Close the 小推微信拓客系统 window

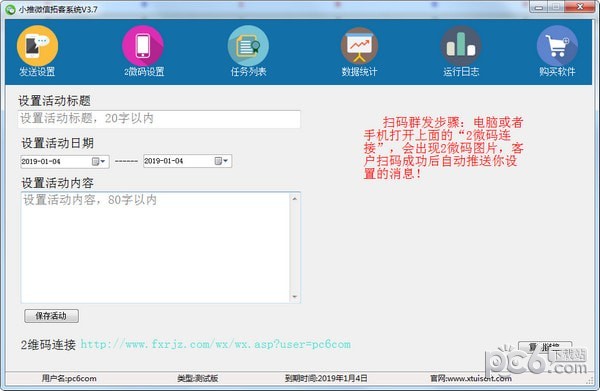tap(580, 7)
